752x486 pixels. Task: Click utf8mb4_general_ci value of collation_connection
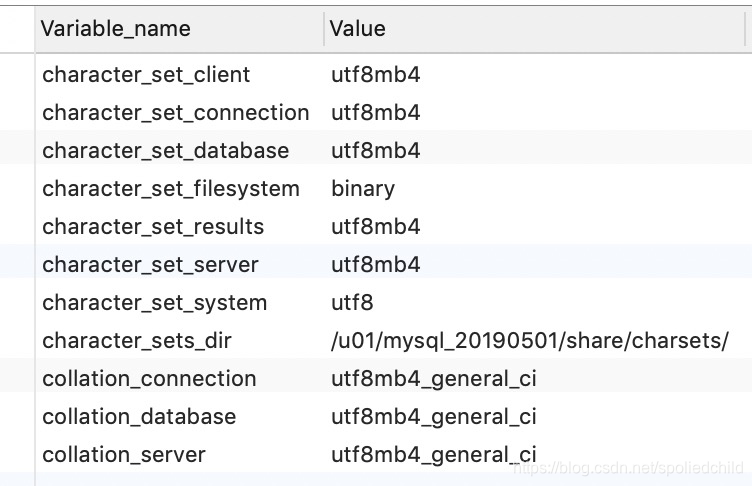pos(434,379)
